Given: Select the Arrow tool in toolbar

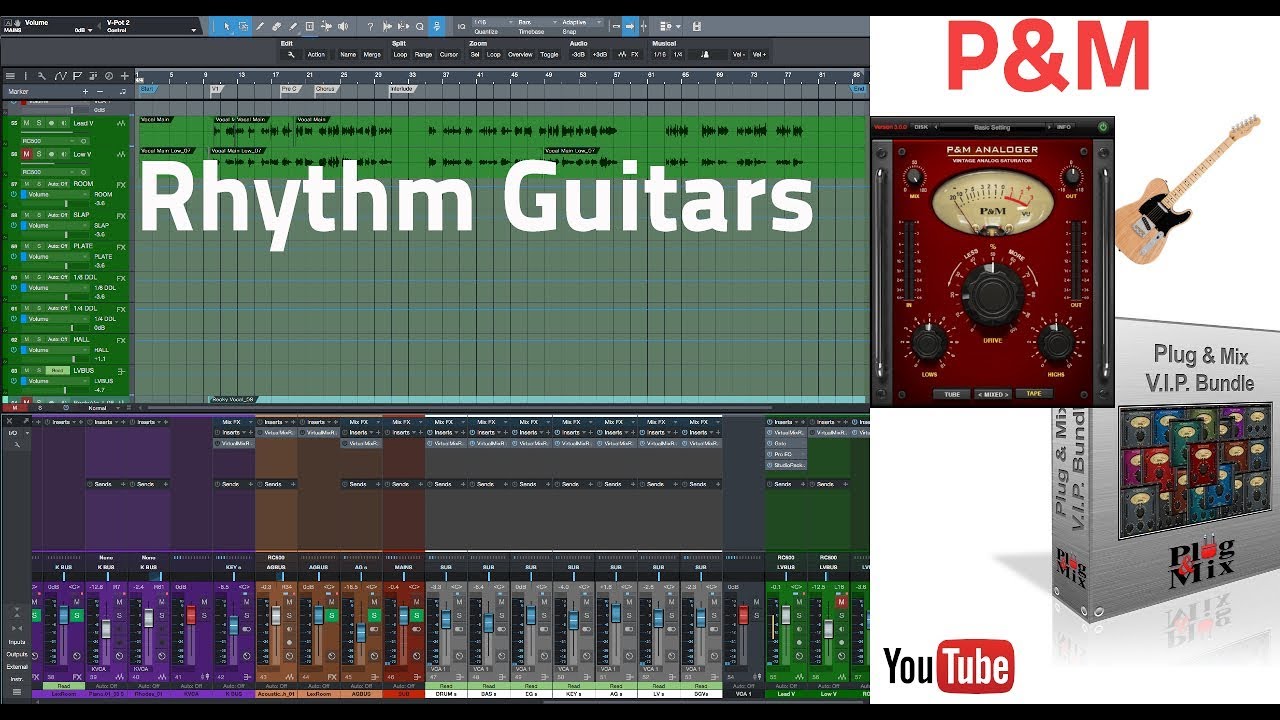Looking at the screenshot, I should (227, 26).
